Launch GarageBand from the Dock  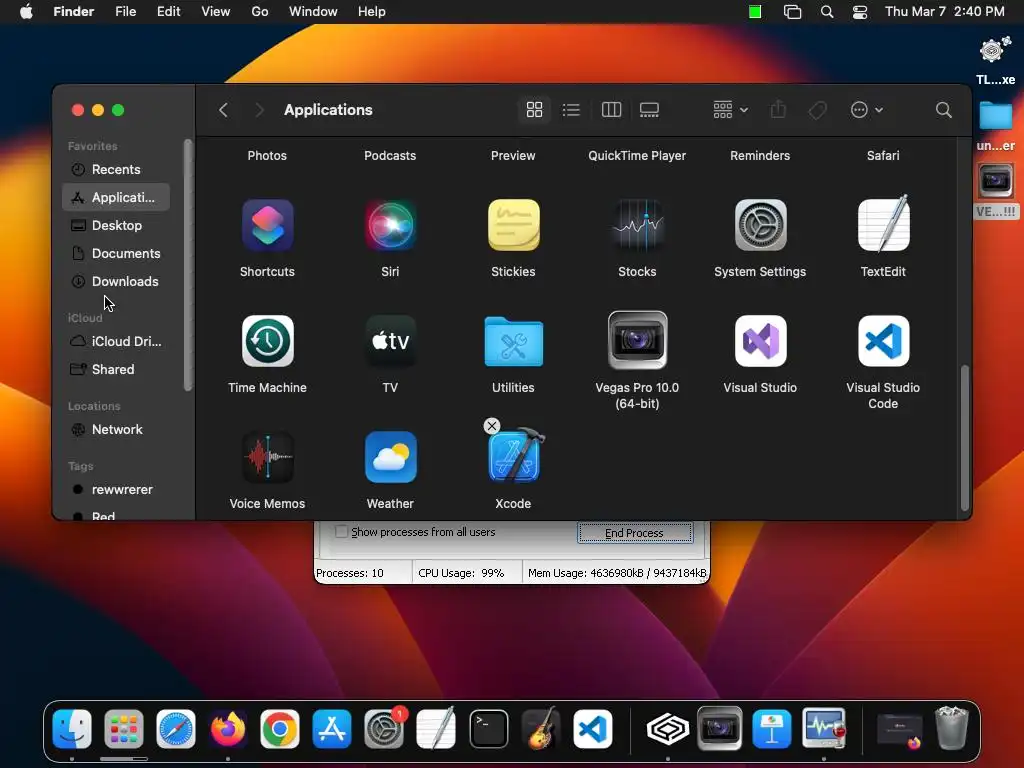coord(541,728)
